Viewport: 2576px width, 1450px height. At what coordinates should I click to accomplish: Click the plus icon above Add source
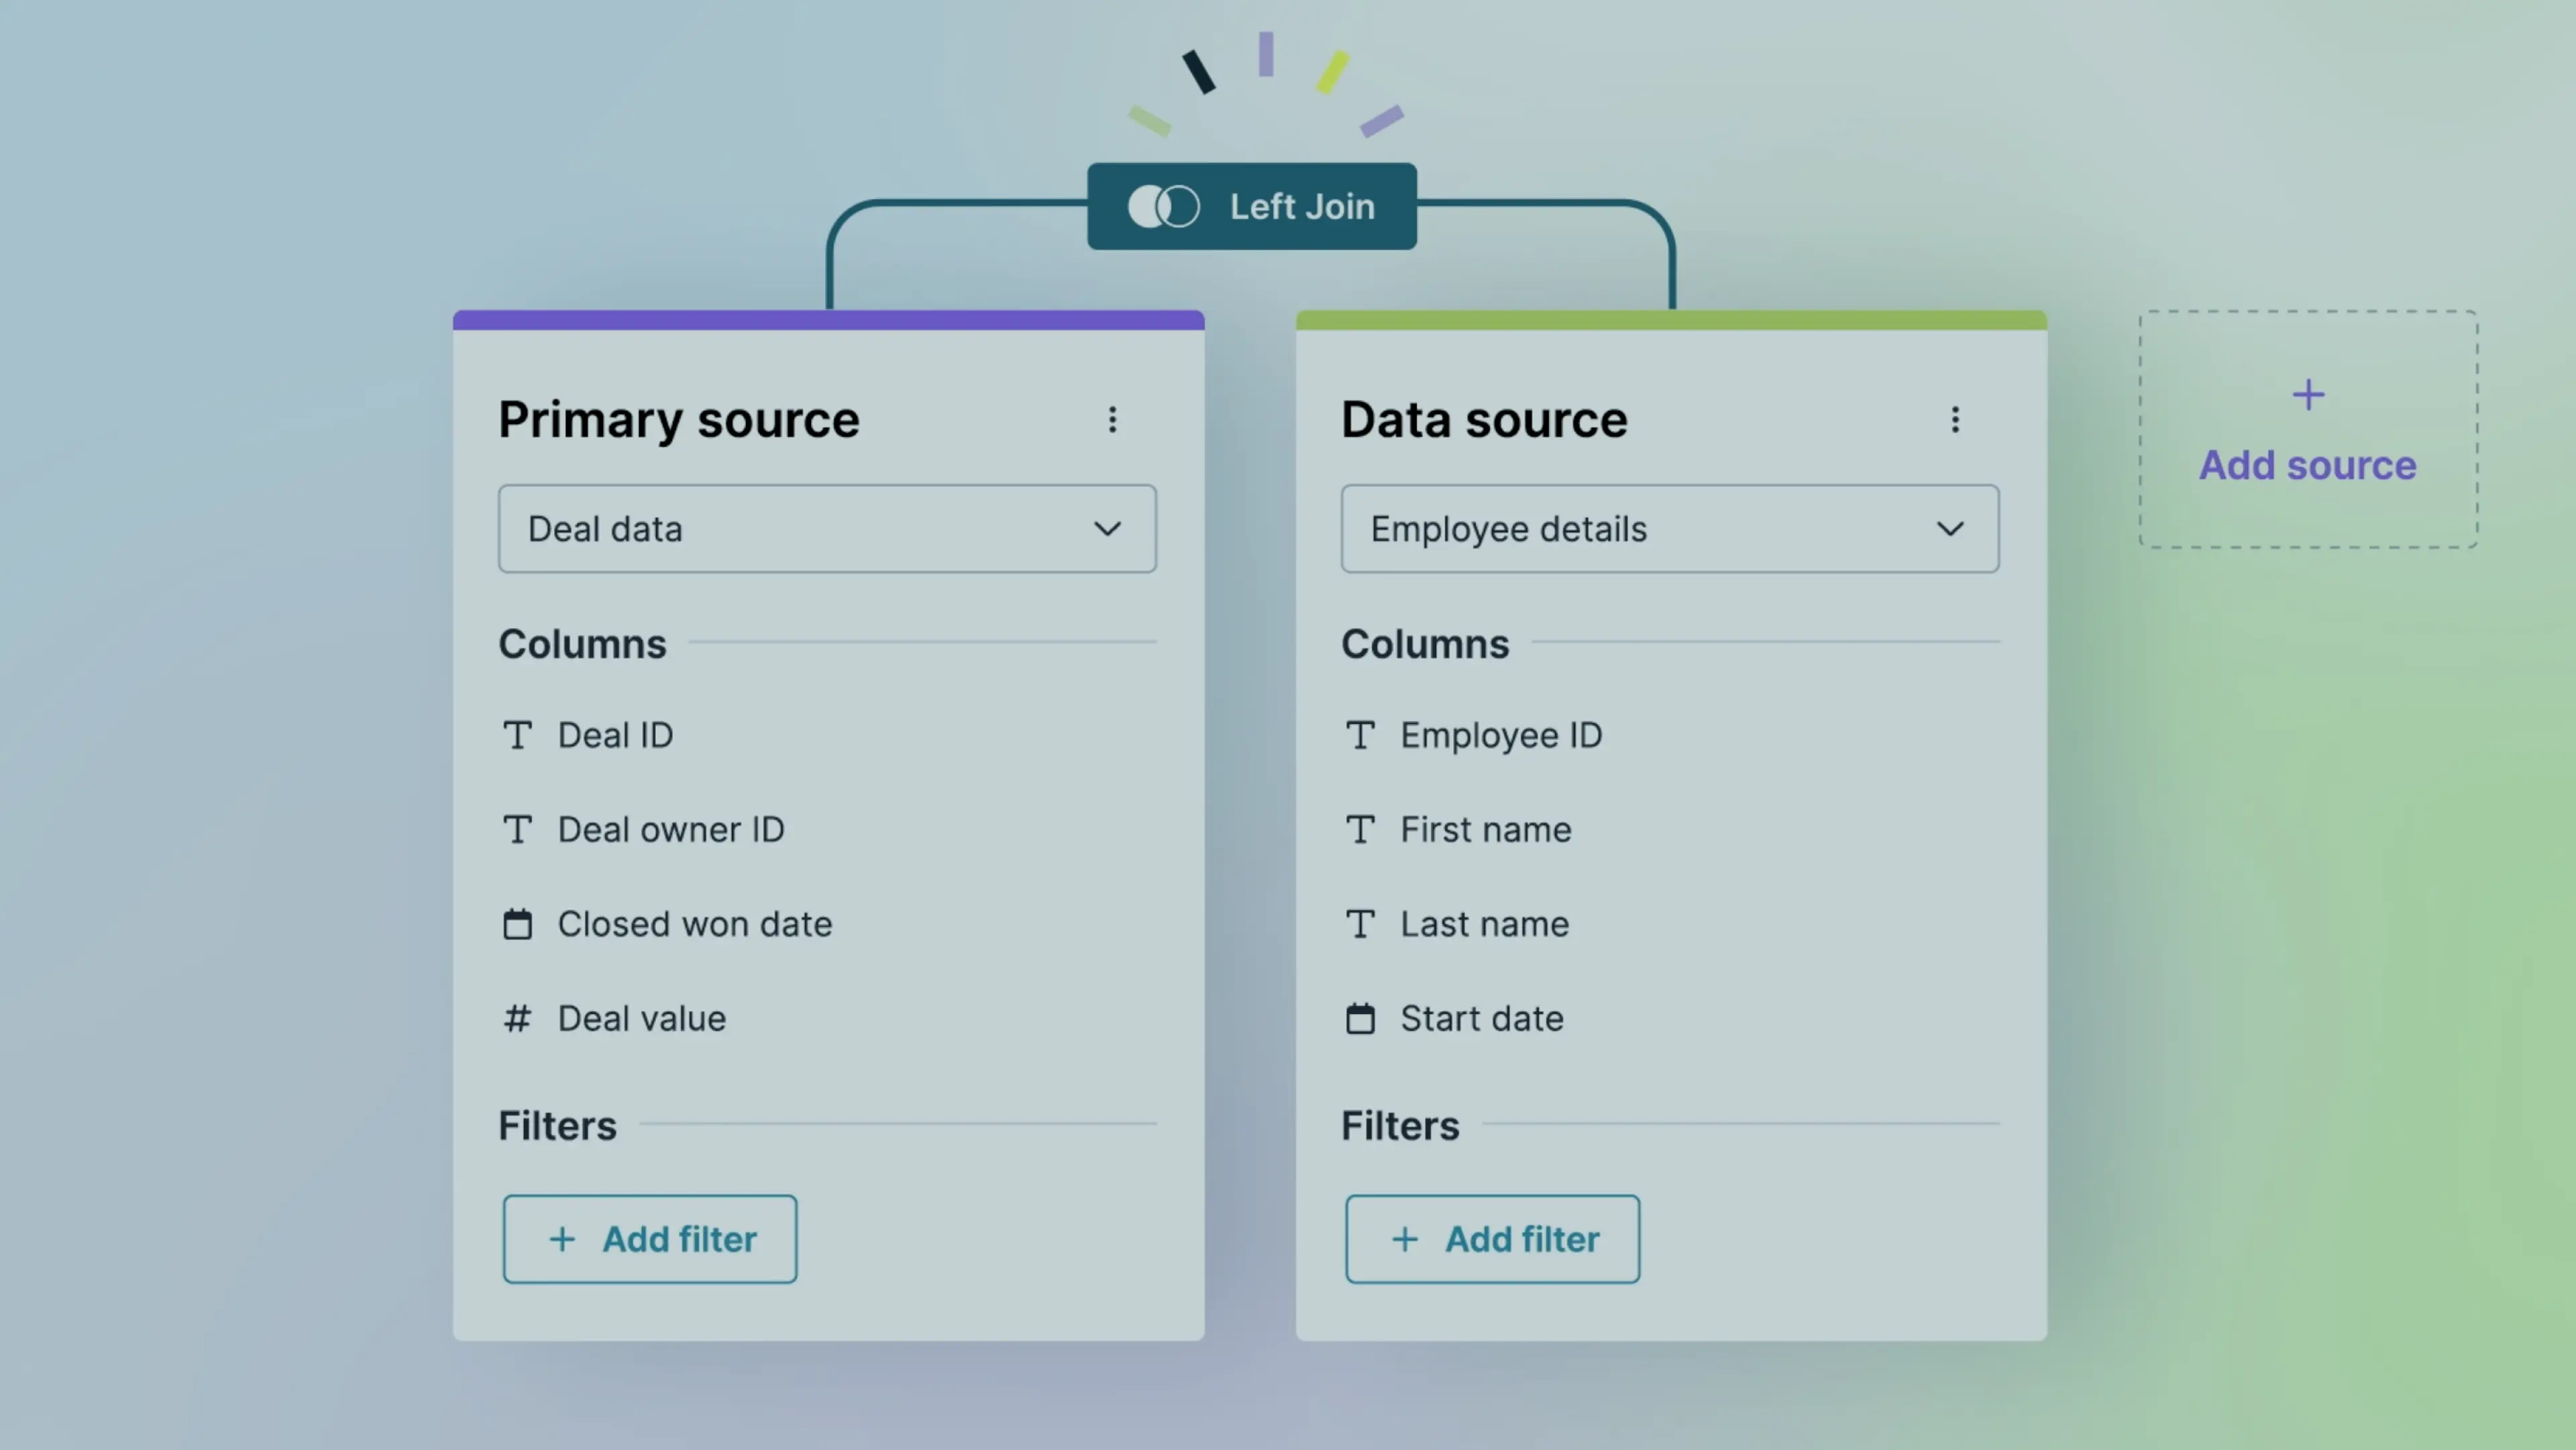click(2308, 395)
